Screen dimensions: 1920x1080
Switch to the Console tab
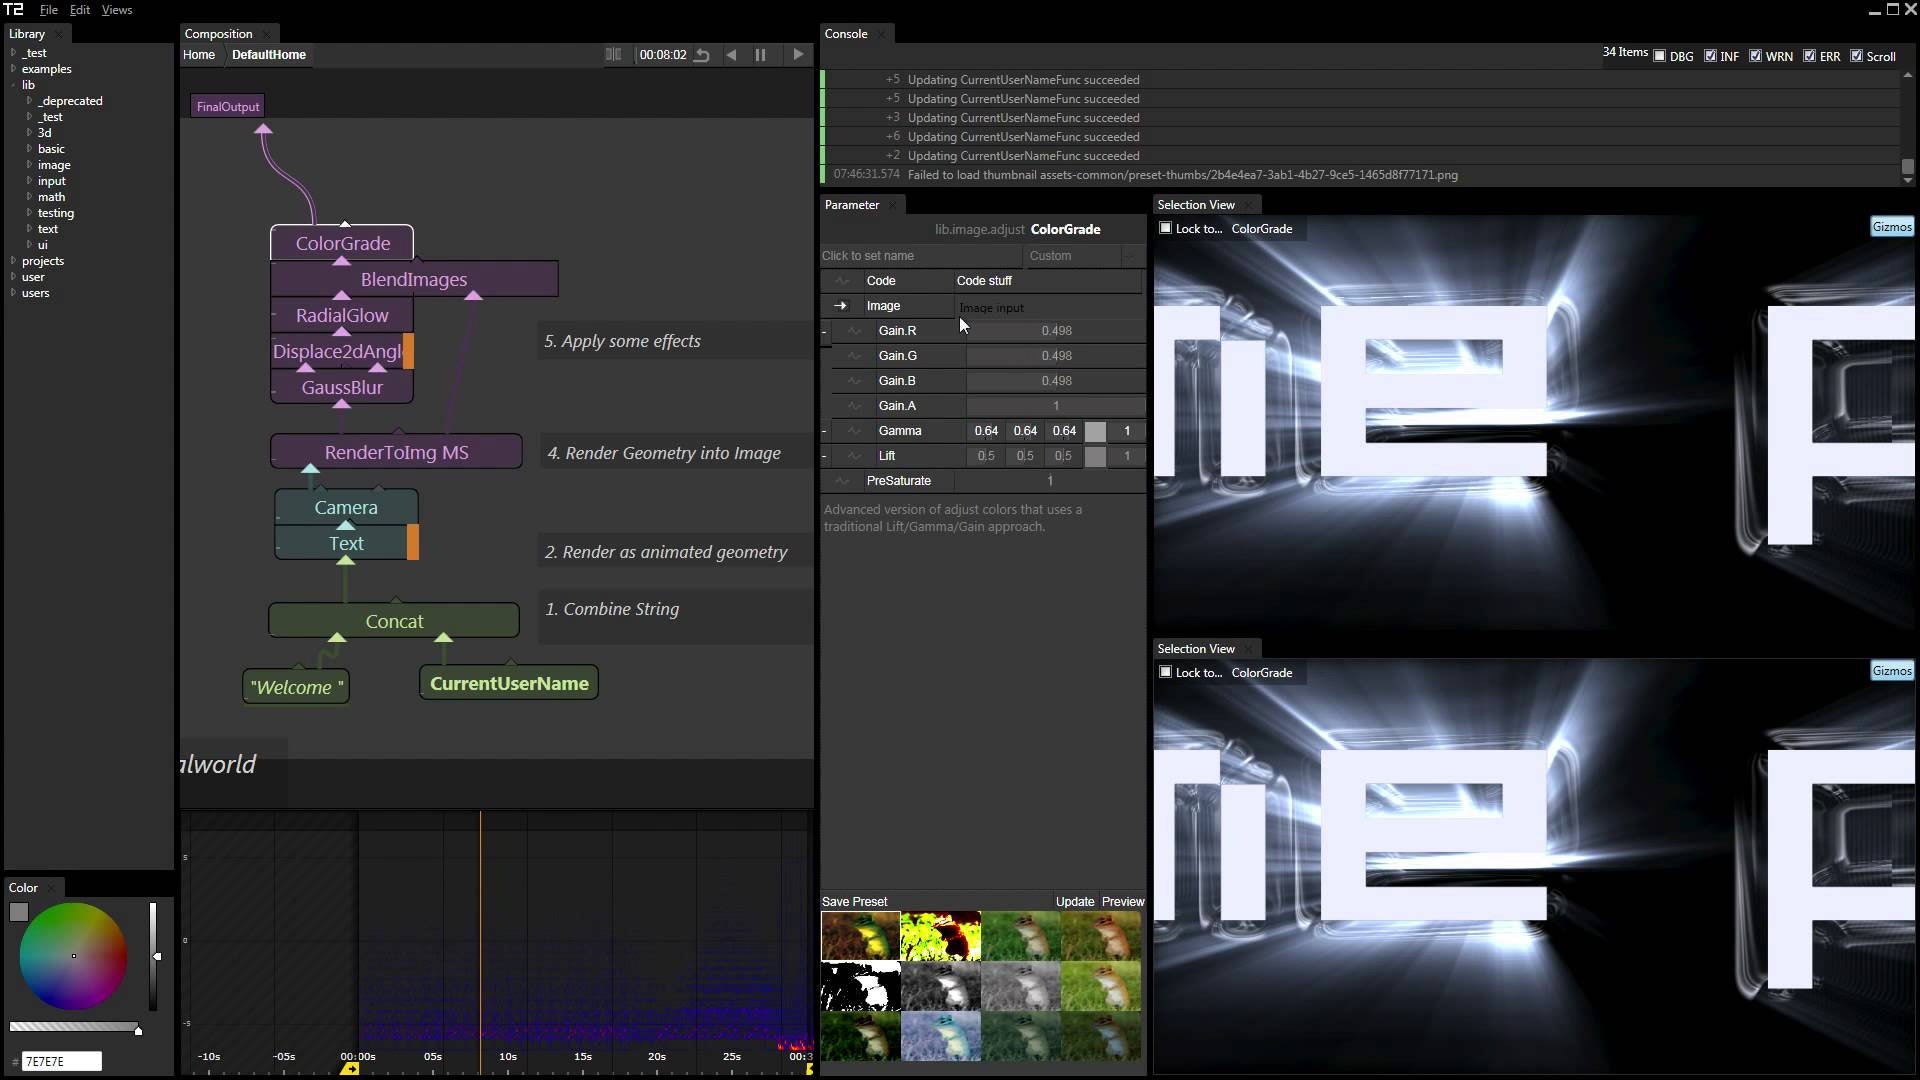click(845, 34)
